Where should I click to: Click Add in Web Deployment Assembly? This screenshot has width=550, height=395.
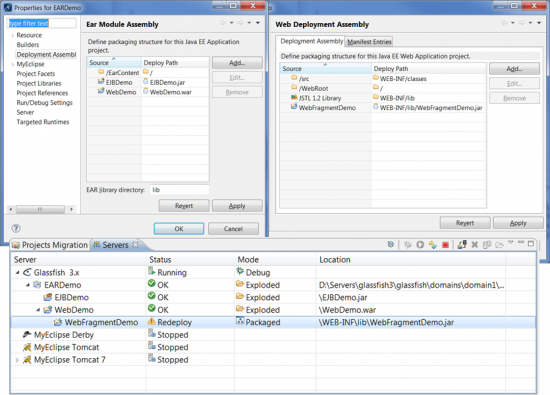[514, 69]
